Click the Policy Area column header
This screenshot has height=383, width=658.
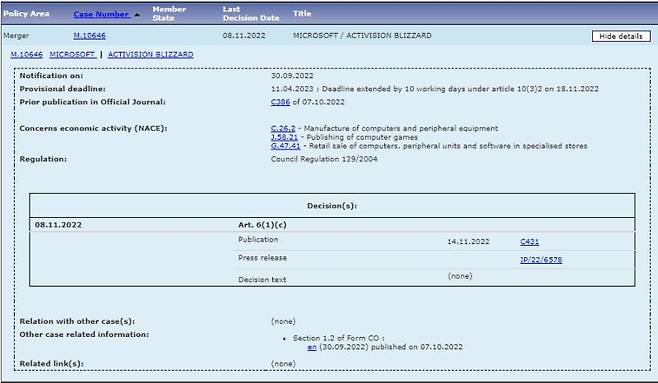[26, 13]
